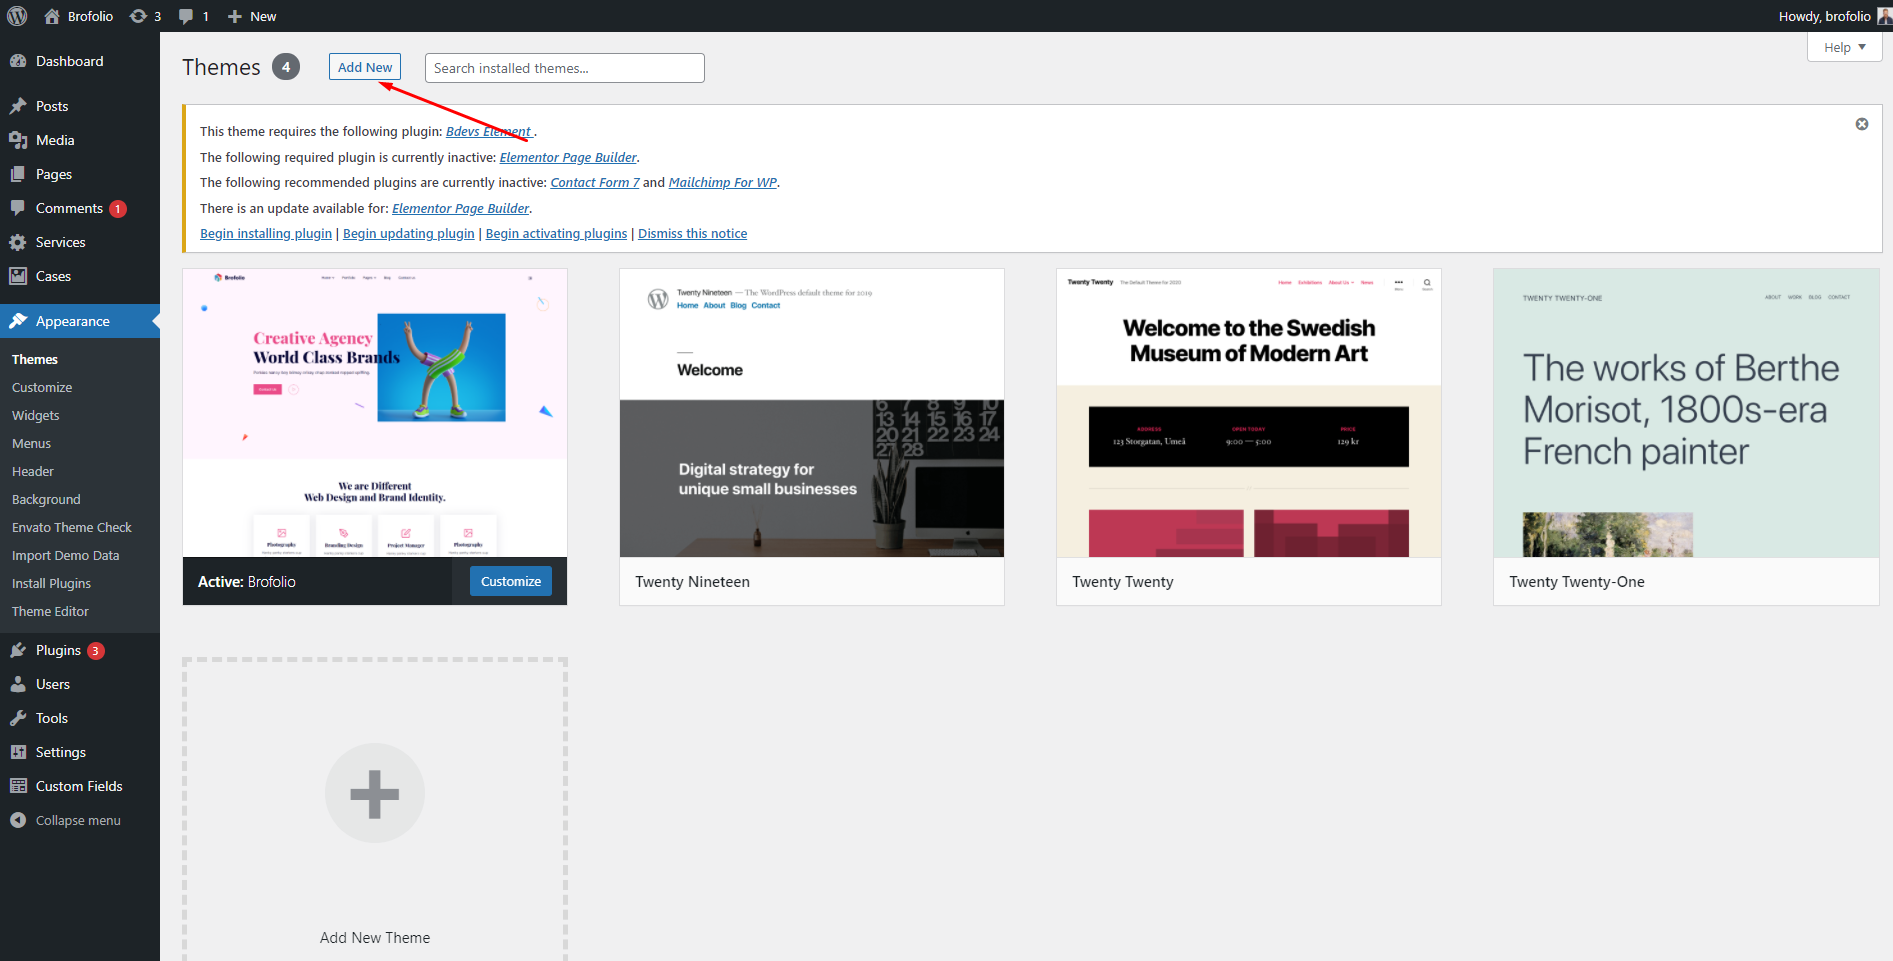Screen dimensions: 1893x961
Task: Click the Twenty Twenty theme name
Action: tap(1123, 581)
